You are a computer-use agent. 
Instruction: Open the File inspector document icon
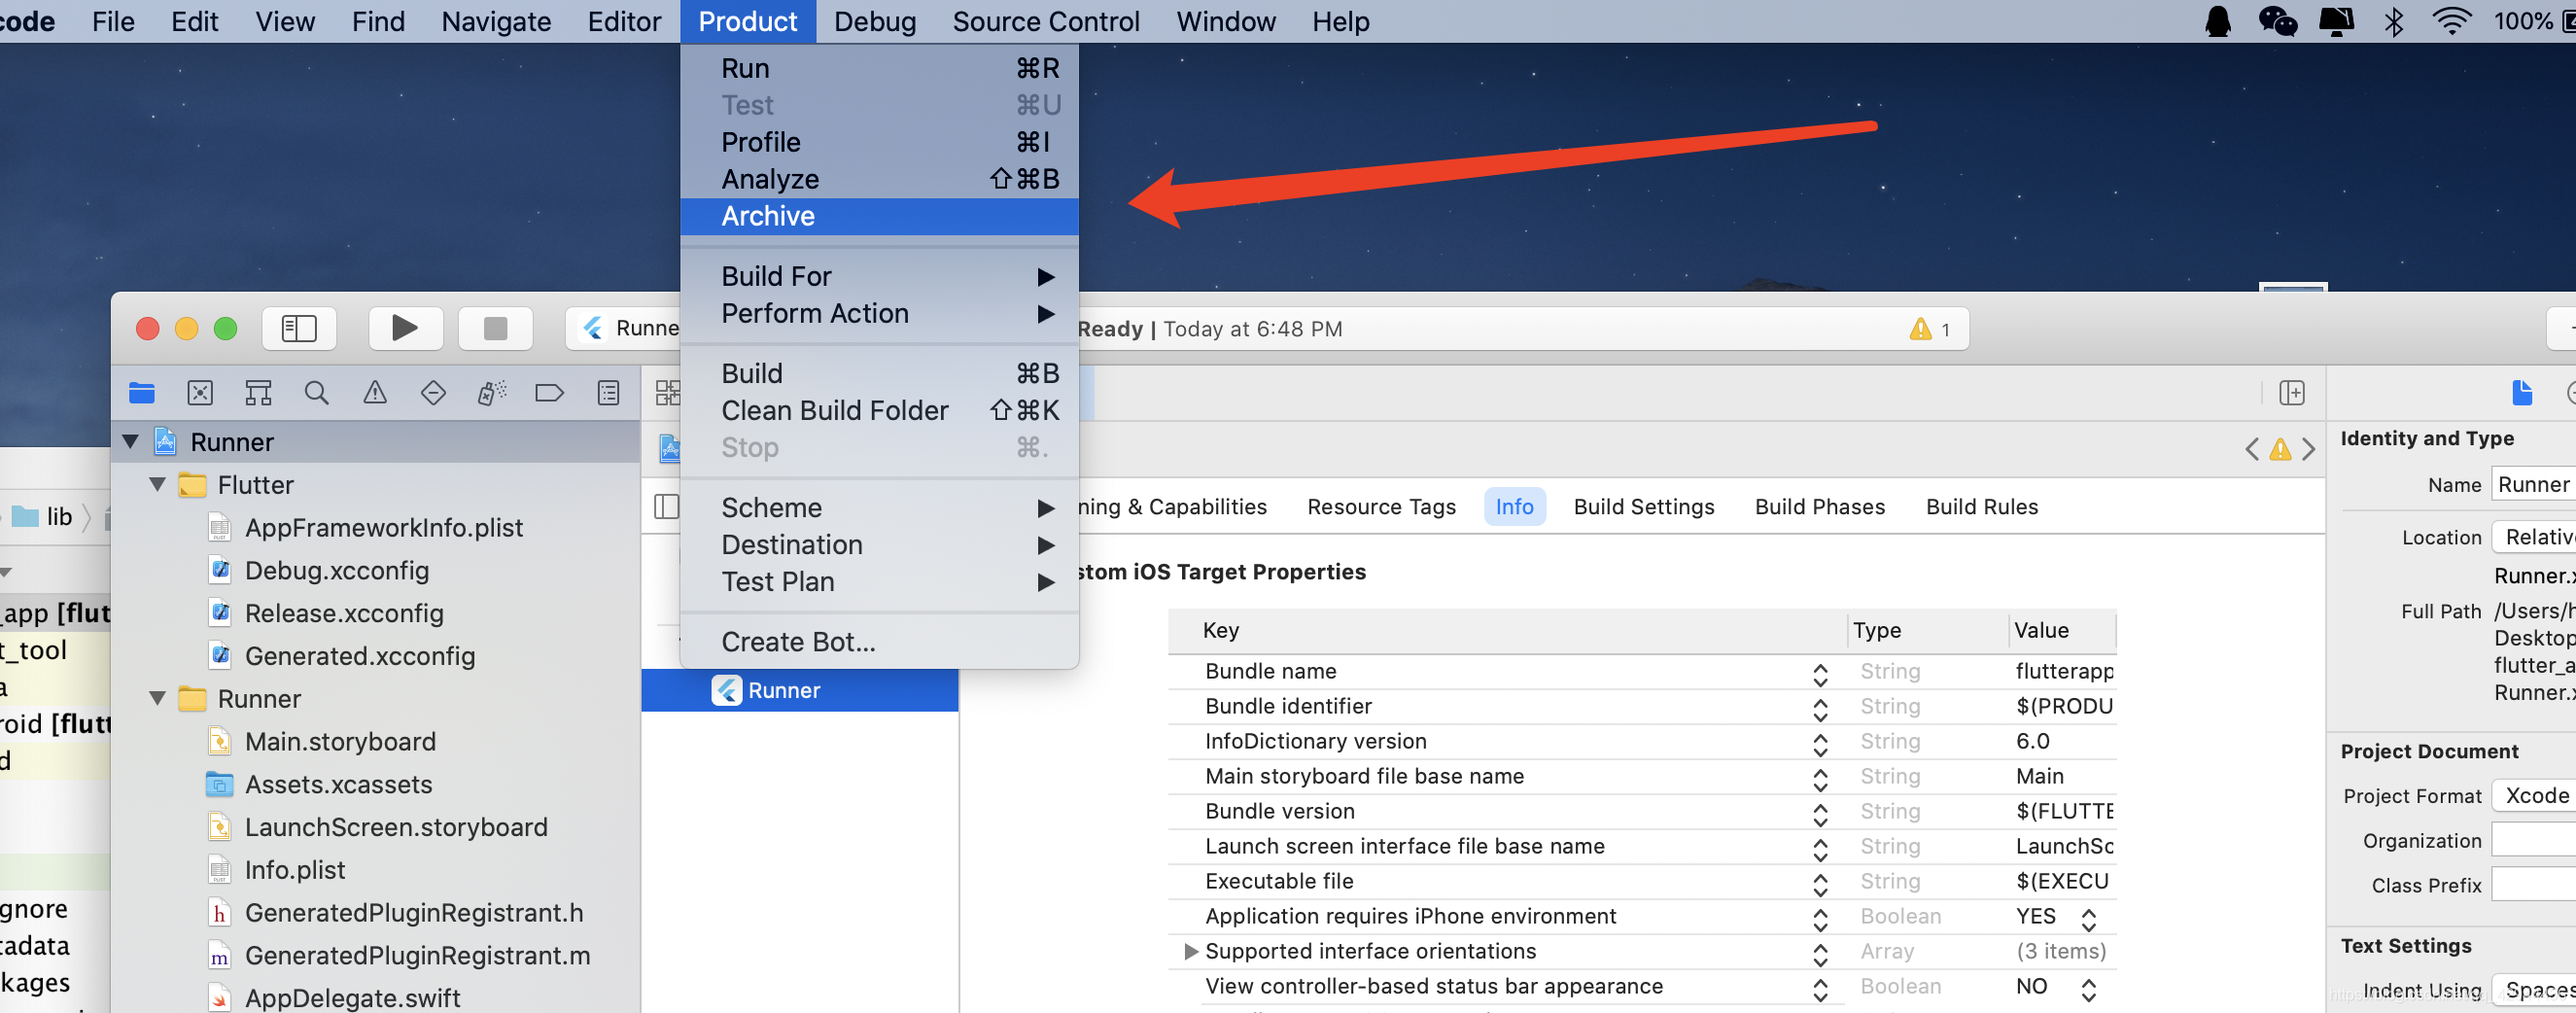click(2521, 393)
